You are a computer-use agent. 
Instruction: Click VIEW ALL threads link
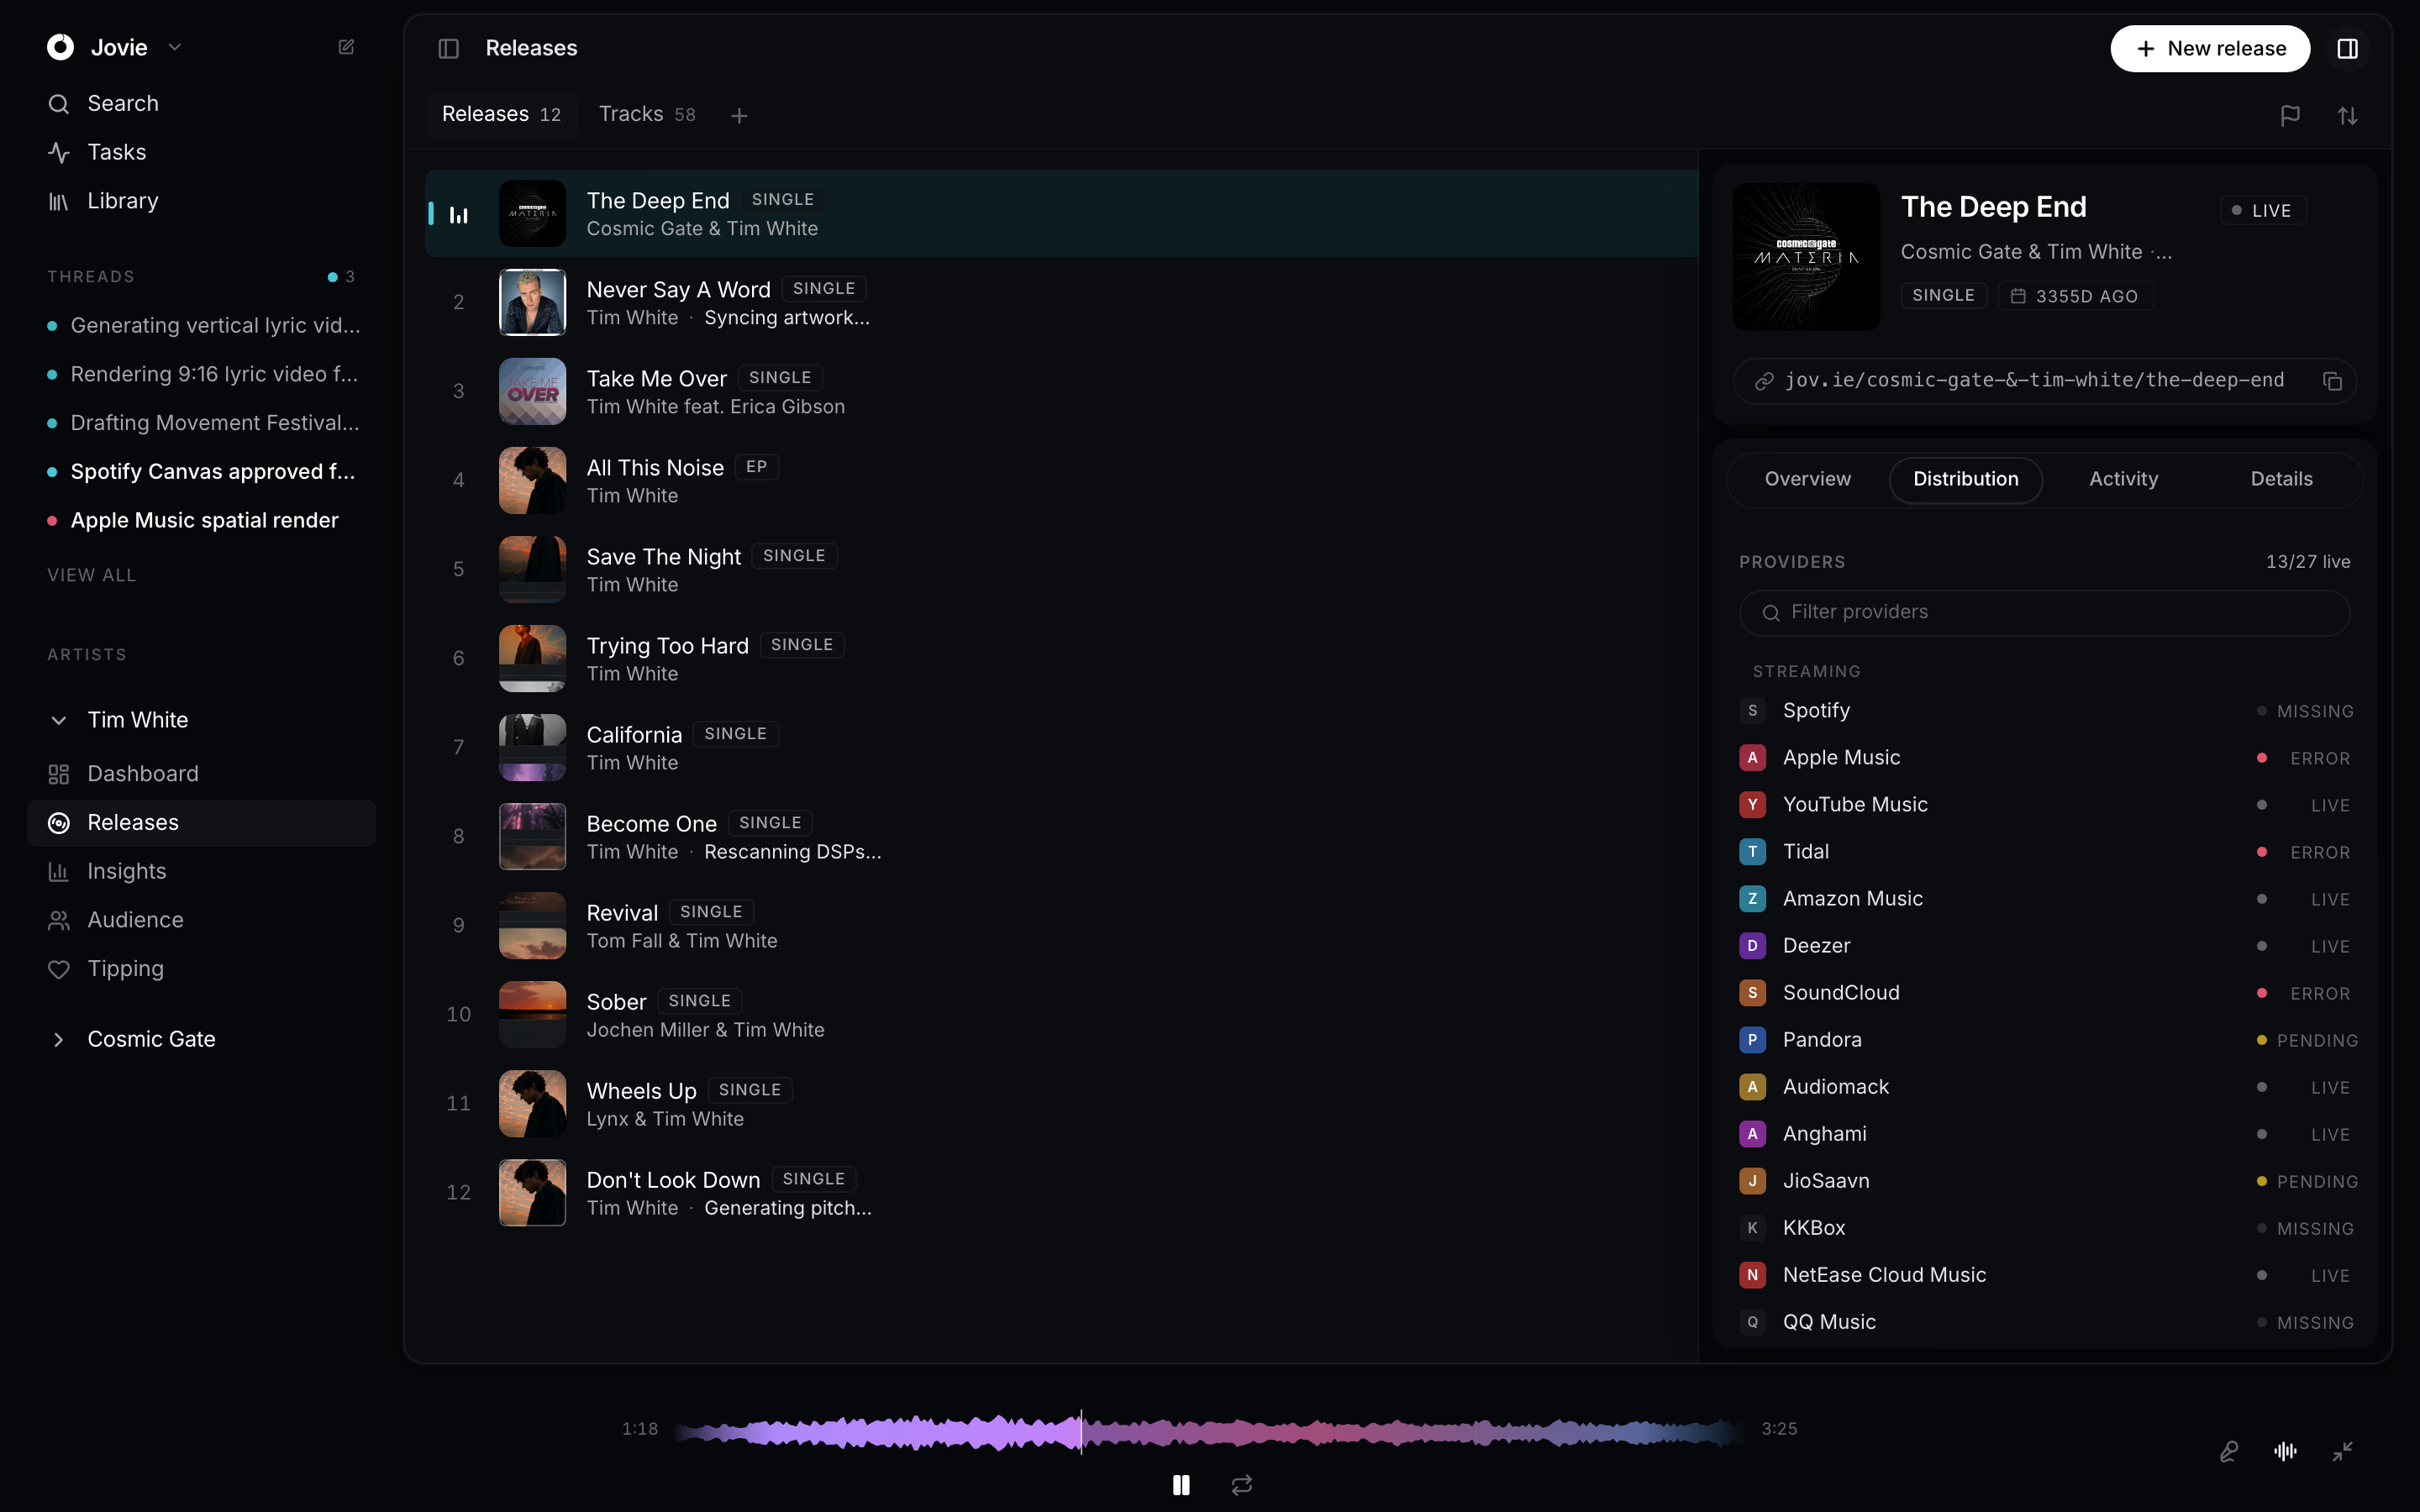(92, 576)
